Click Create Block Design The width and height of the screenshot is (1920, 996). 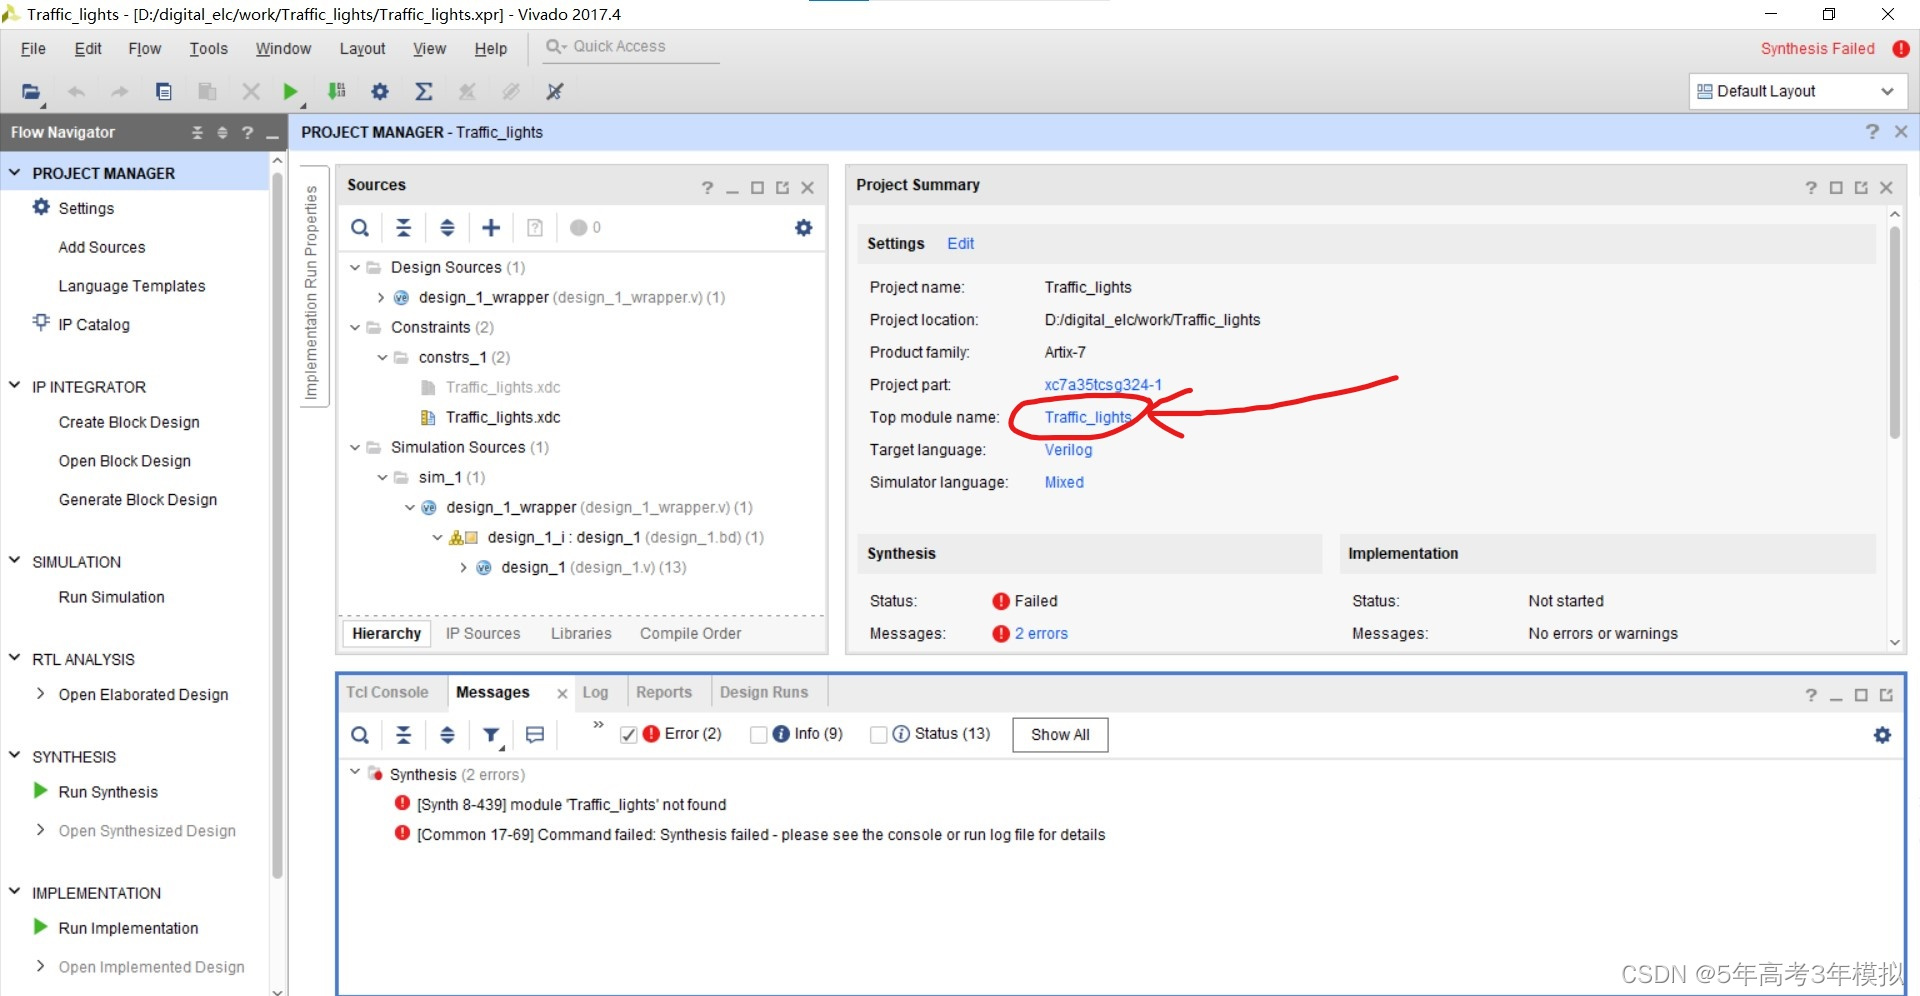coord(129,422)
